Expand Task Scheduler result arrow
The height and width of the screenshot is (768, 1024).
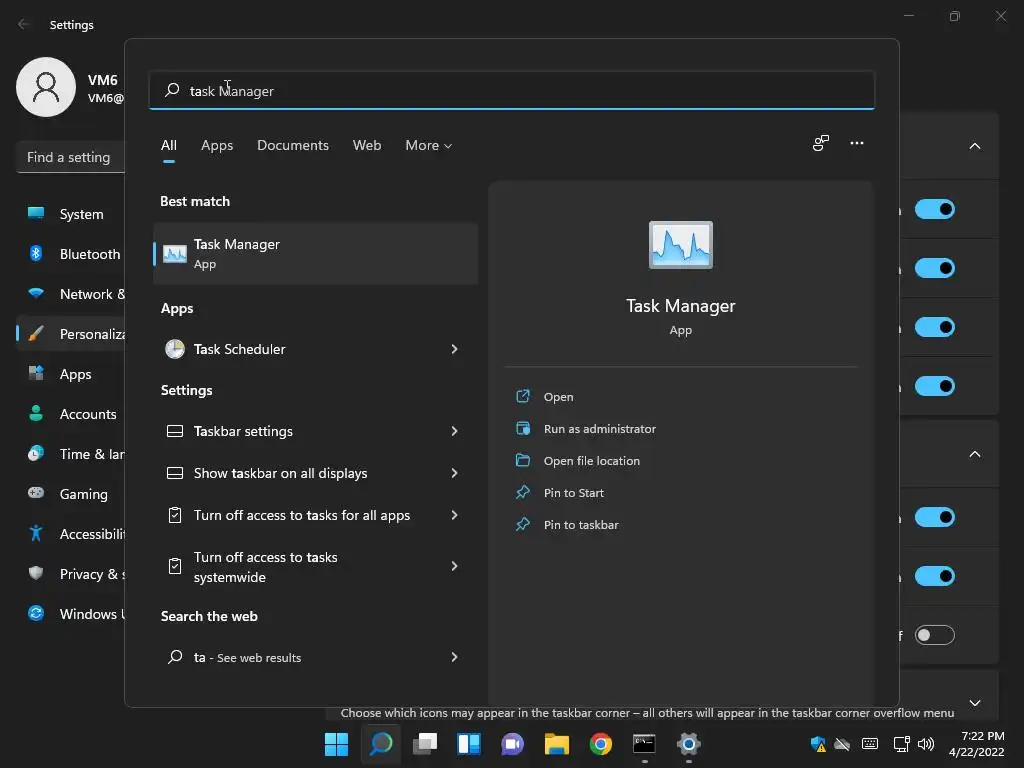pos(455,349)
